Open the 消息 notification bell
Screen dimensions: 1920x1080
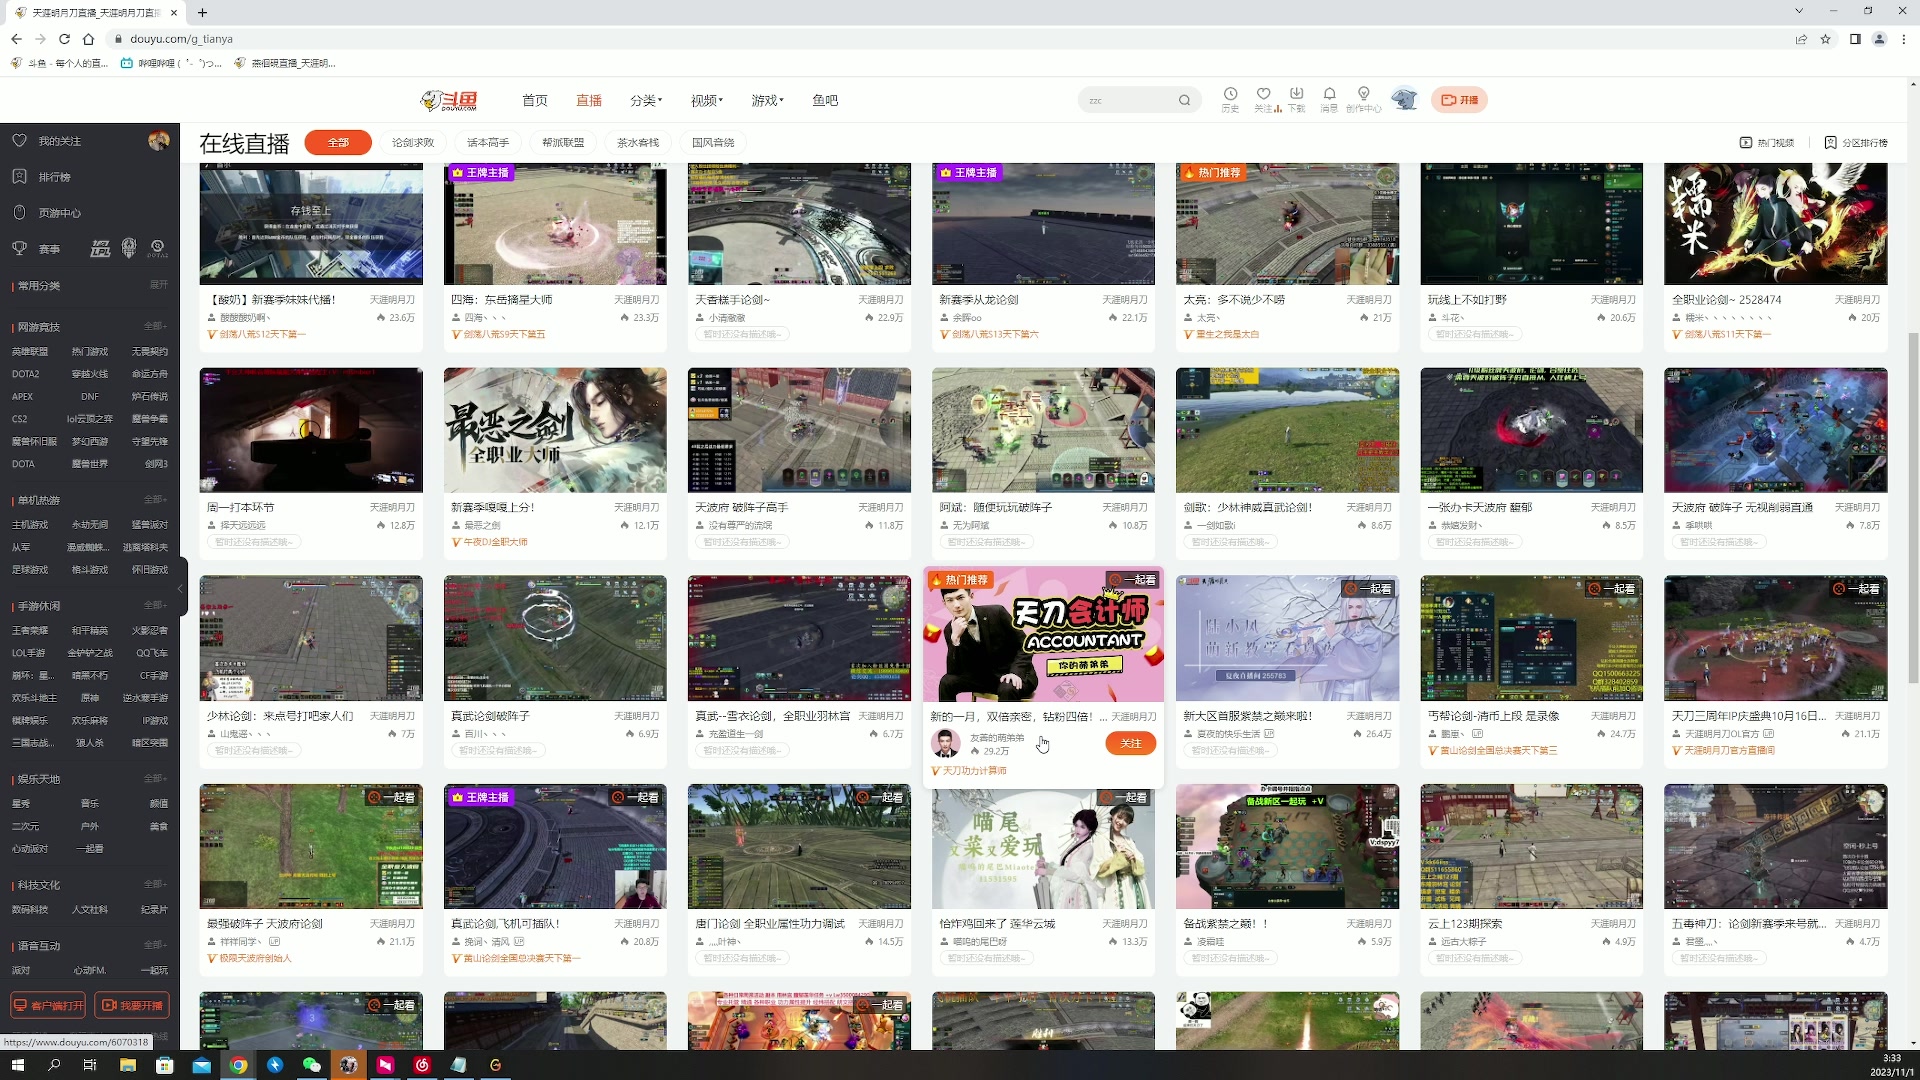(1329, 95)
